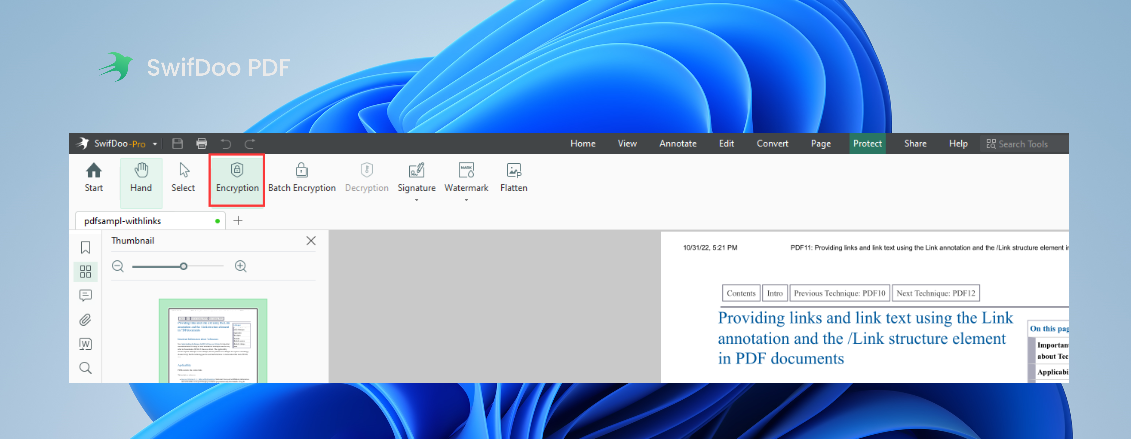Screen dimensions: 1131x439
Task: Expand the Watermark dropdown arrow
Action: point(466,200)
